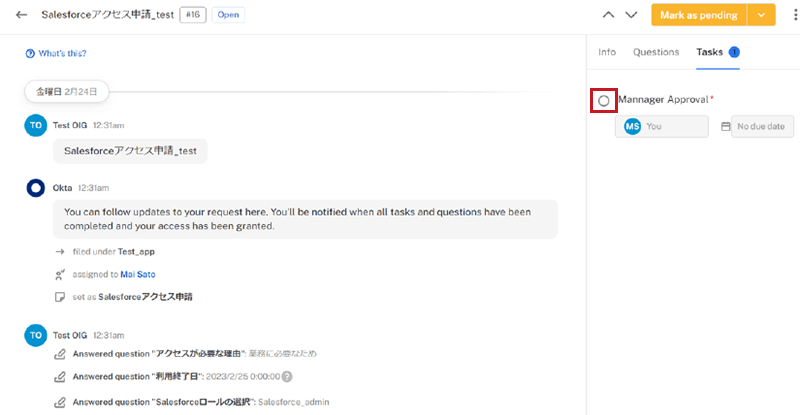800x415 pixels.
Task: Click the set as Salesforceアクセス申請 label
Action: [x=133, y=297]
